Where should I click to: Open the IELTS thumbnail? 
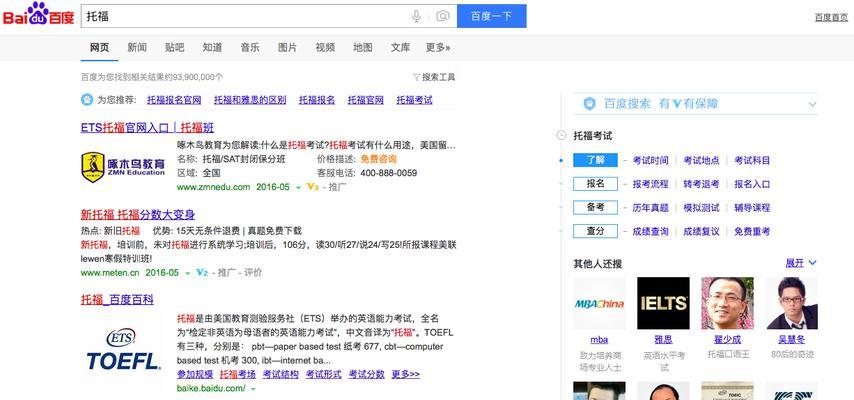click(x=663, y=303)
